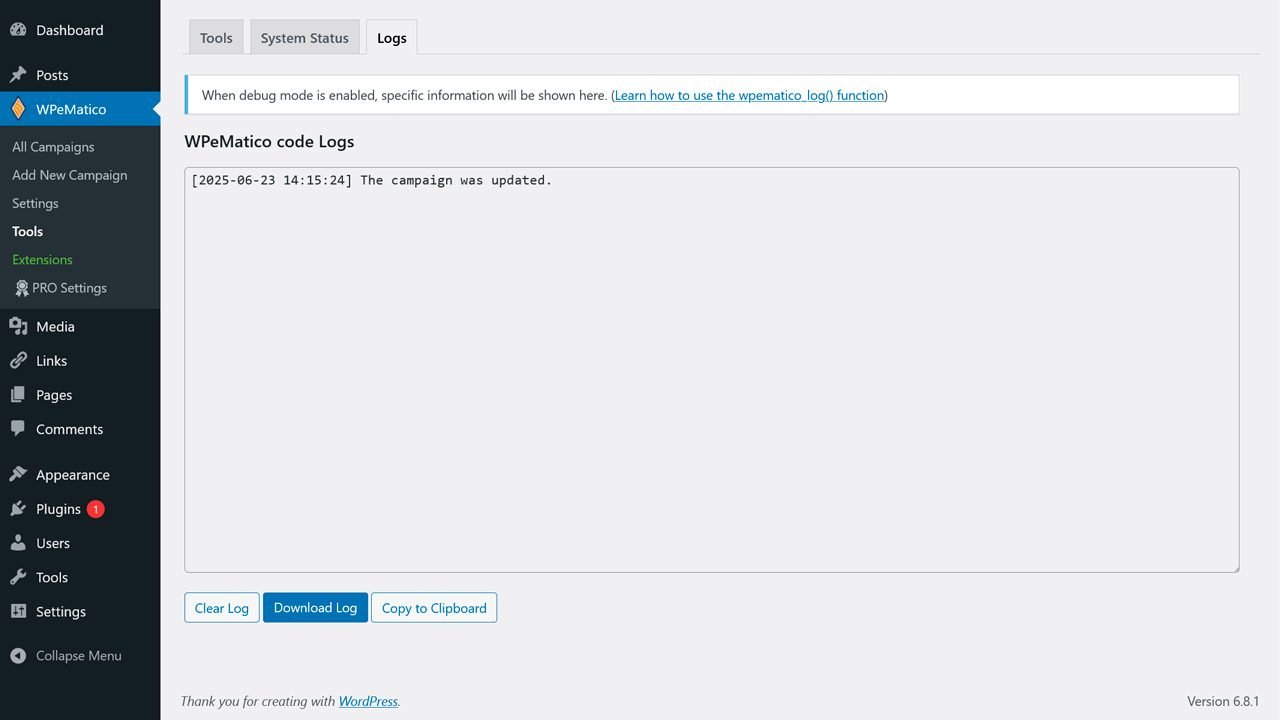The height and width of the screenshot is (720, 1280).
Task: Click the 'WPeMatico code Logs' heading
Action: click(x=269, y=141)
